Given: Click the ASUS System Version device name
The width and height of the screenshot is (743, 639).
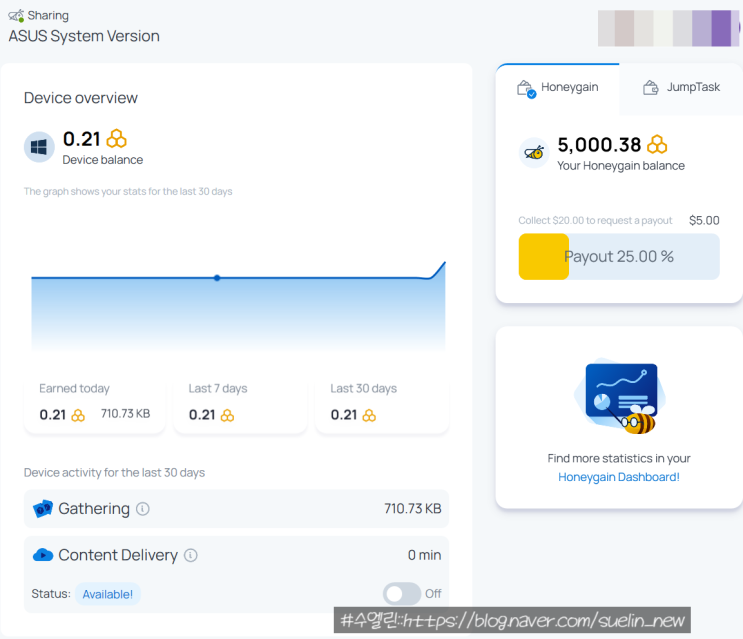Looking at the screenshot, I should [84, 36].
